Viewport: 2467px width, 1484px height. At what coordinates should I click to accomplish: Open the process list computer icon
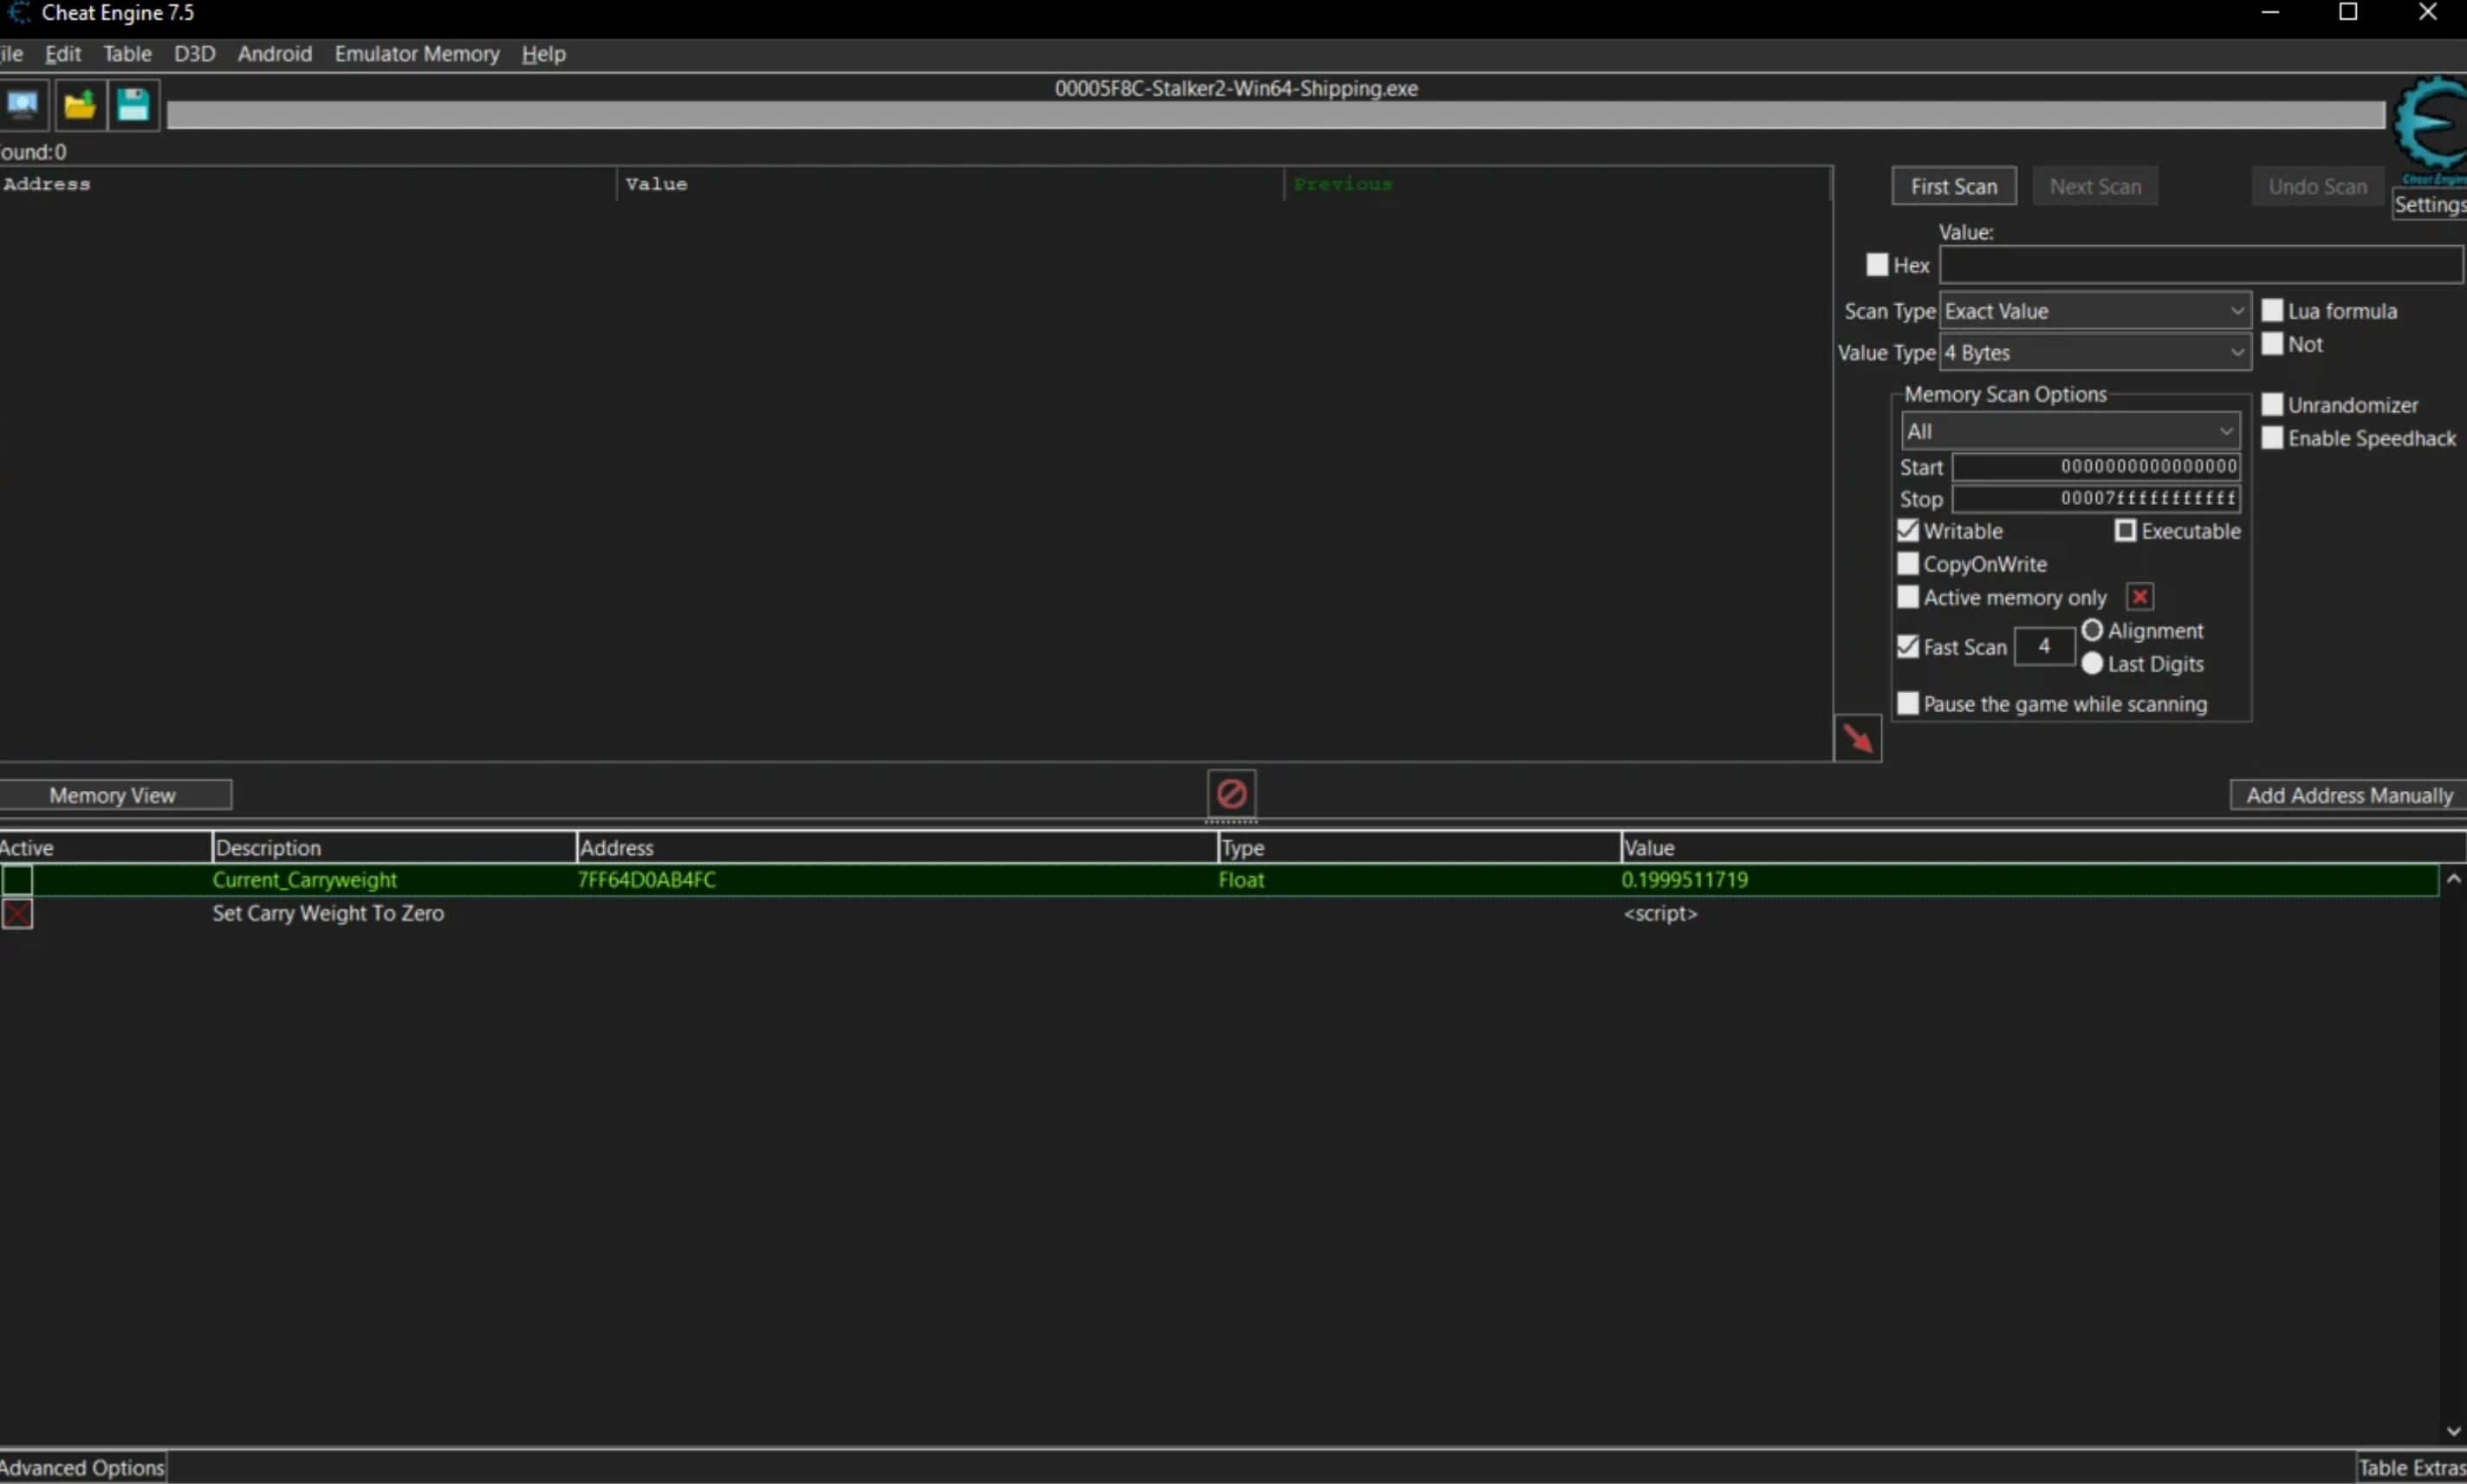coord(22,104)
